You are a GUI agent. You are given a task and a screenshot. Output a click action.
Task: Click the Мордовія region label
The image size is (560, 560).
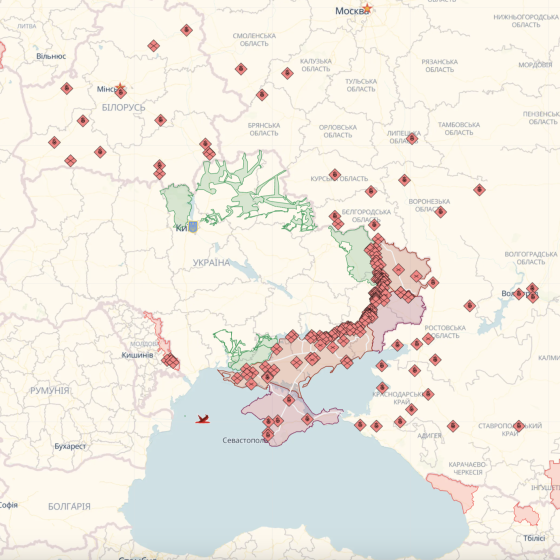click(x=535, y=65)
